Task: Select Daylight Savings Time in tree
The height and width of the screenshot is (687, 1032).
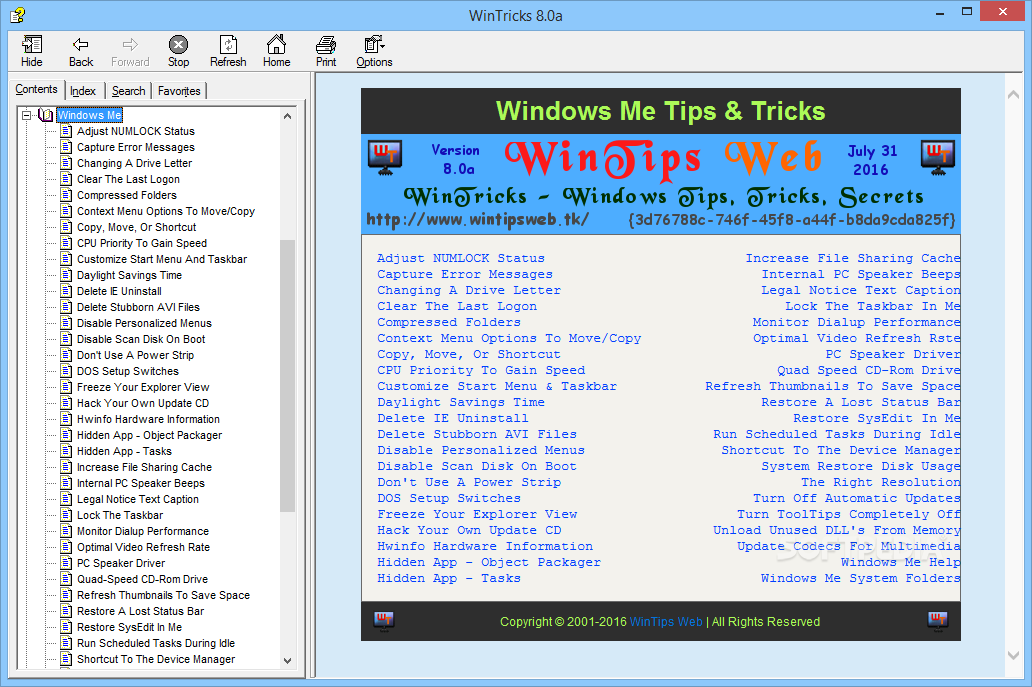Action: coord(129,275)
